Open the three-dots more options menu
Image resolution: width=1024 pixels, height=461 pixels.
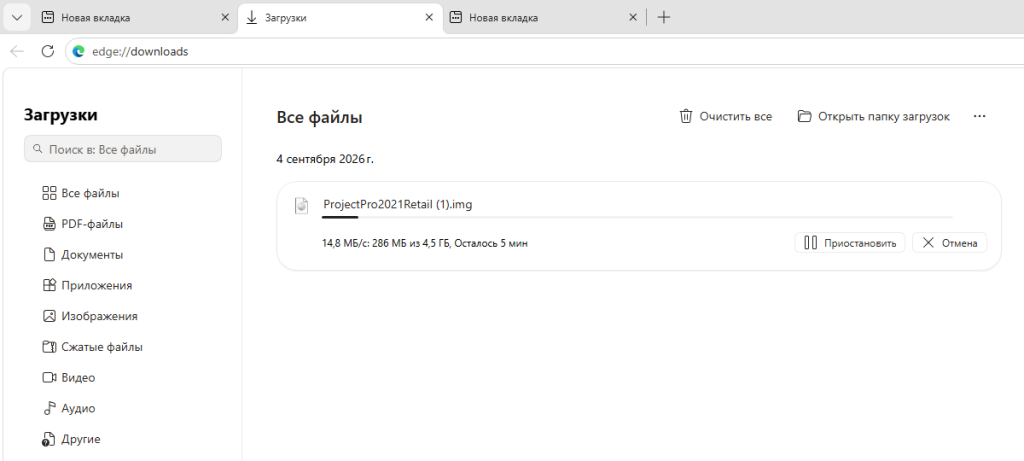pos(979,116)
